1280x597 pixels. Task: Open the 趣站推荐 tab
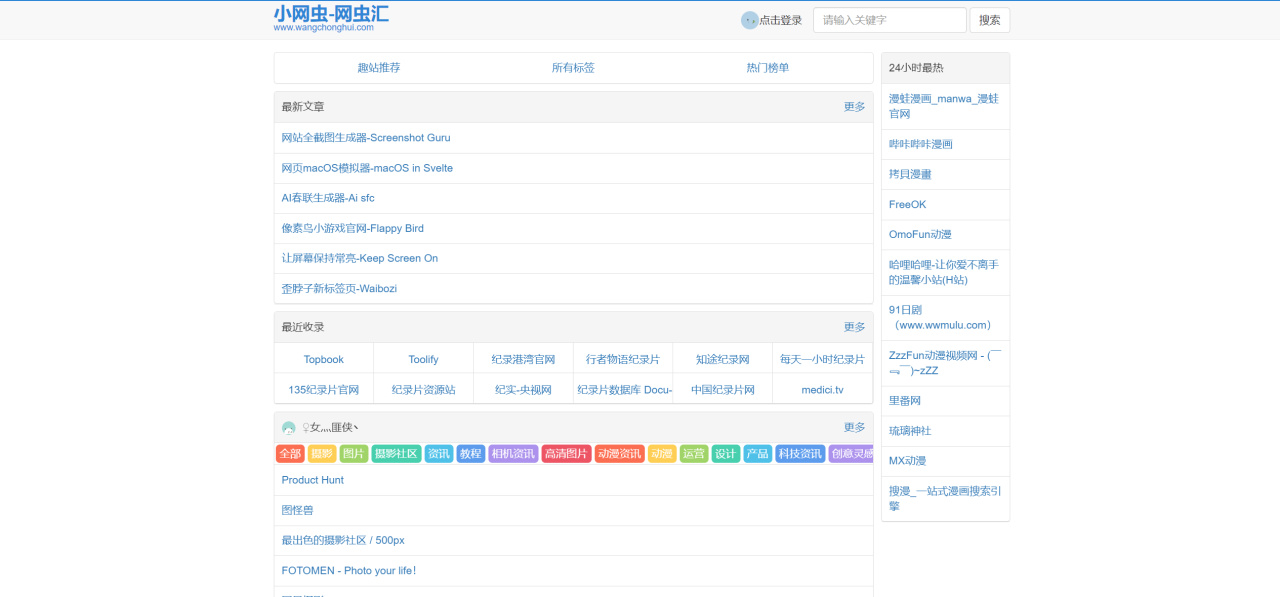coord(379,68)
